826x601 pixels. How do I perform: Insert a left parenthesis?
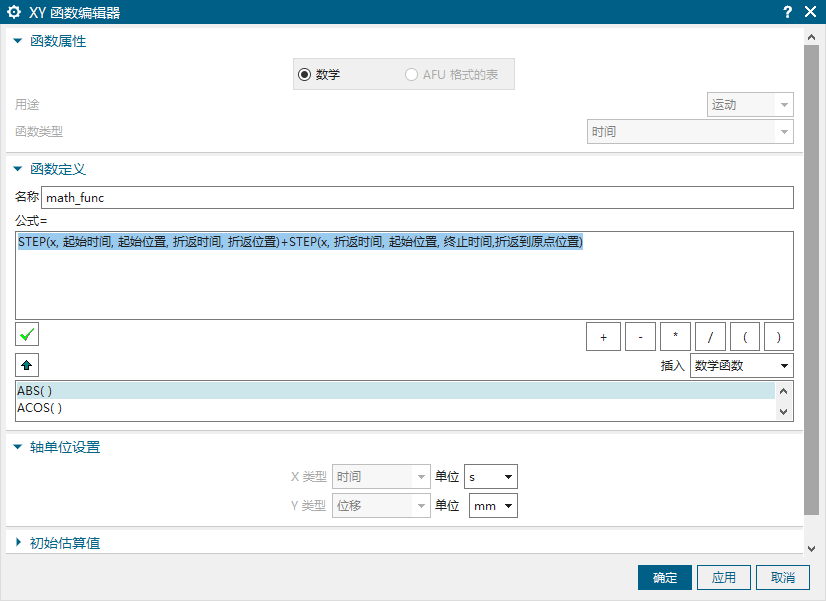tap(745, 337)
